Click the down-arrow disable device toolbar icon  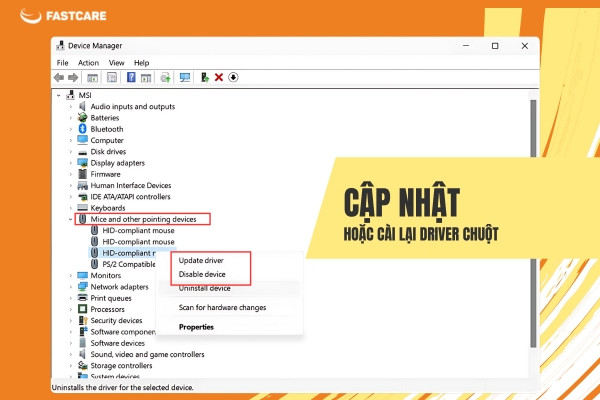click(x=233, y=77)
